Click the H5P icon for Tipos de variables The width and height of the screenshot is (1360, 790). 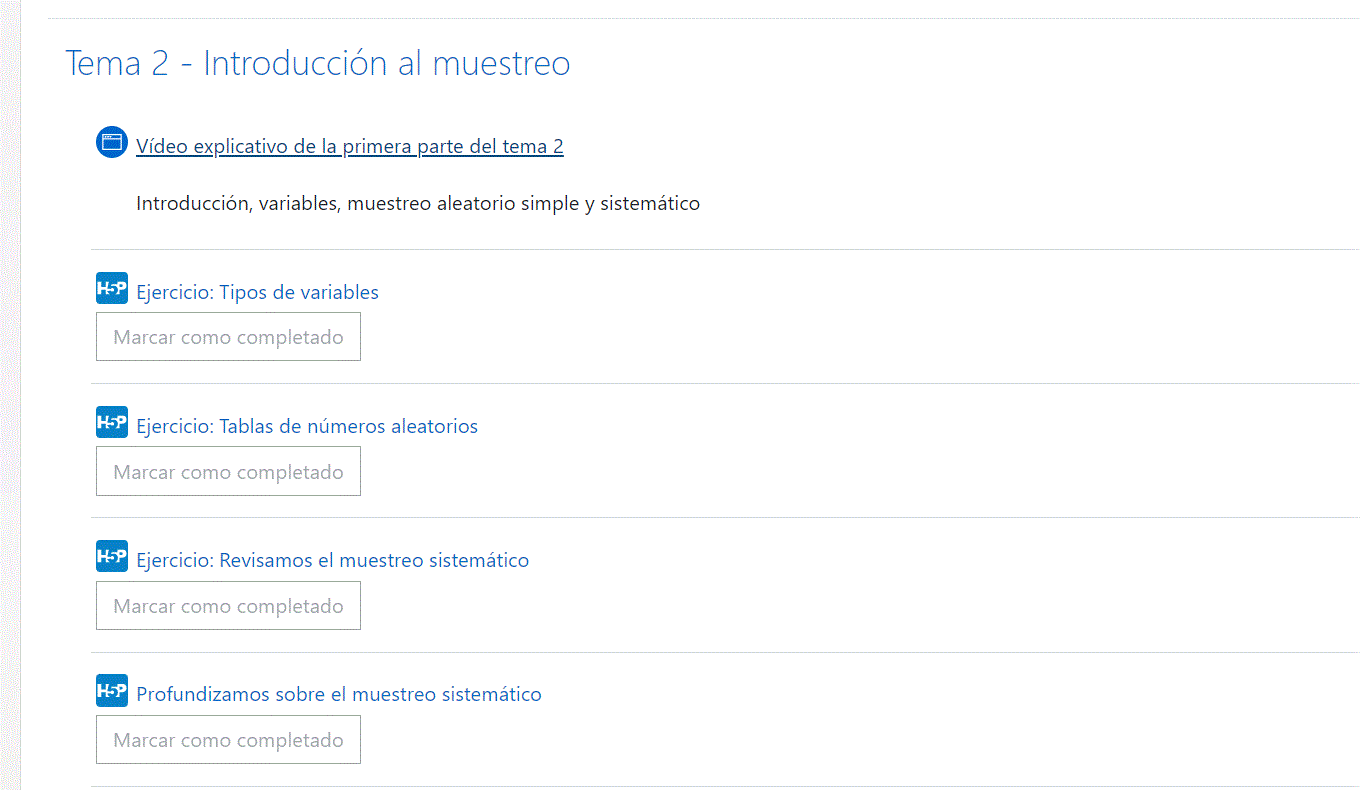pos(112,288)
